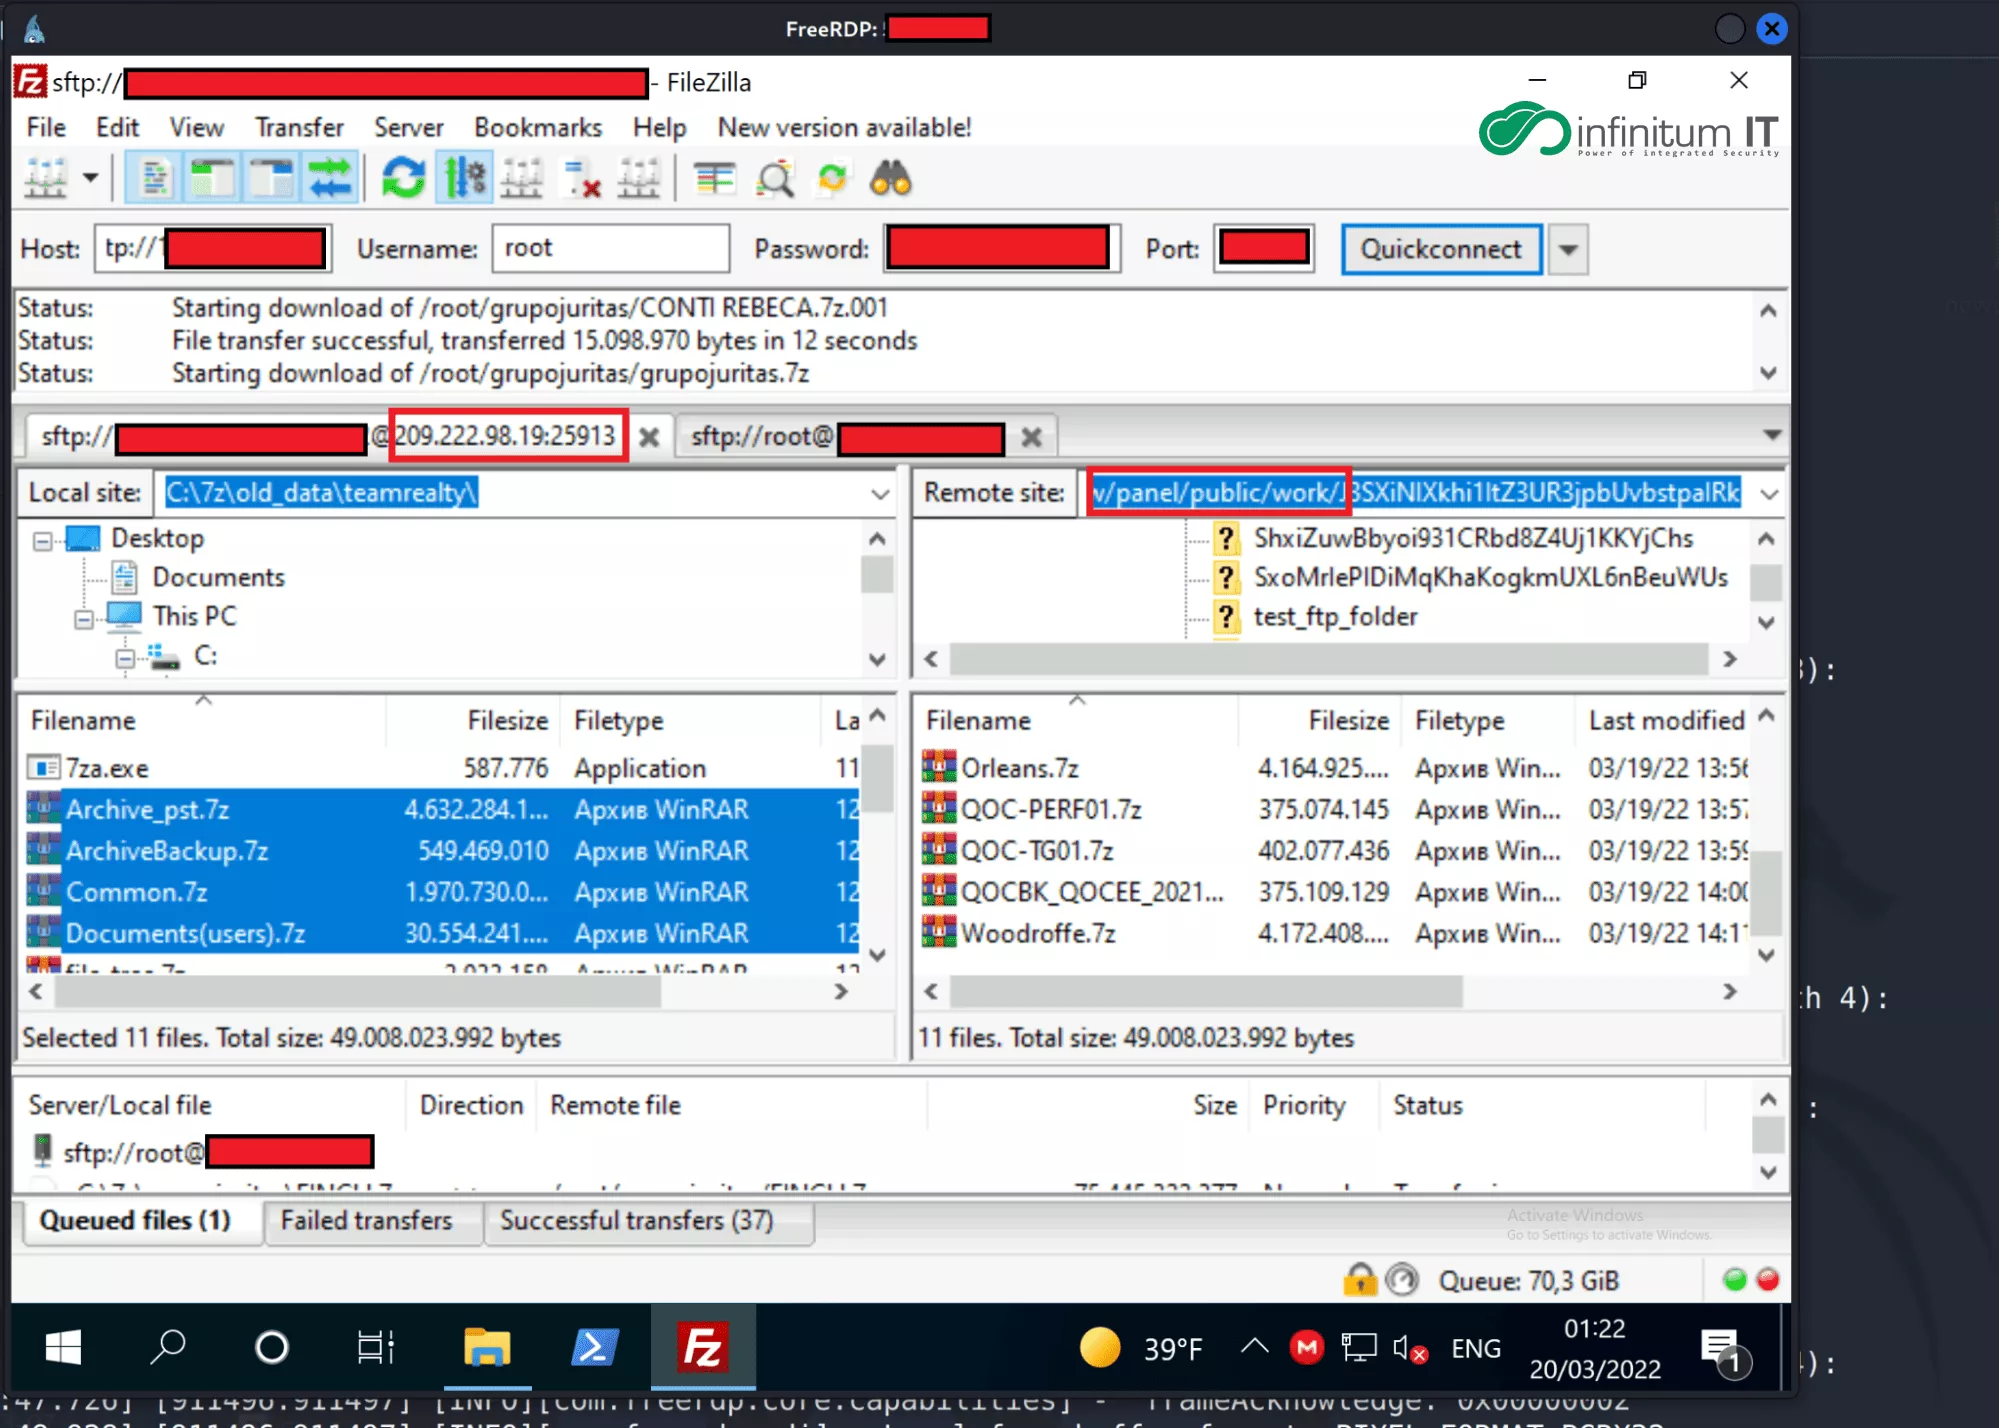Cancel the current operation toolbar icon
Image resolution: width=1999 pixels, height=1428 pixels.
tap(522, 180)
